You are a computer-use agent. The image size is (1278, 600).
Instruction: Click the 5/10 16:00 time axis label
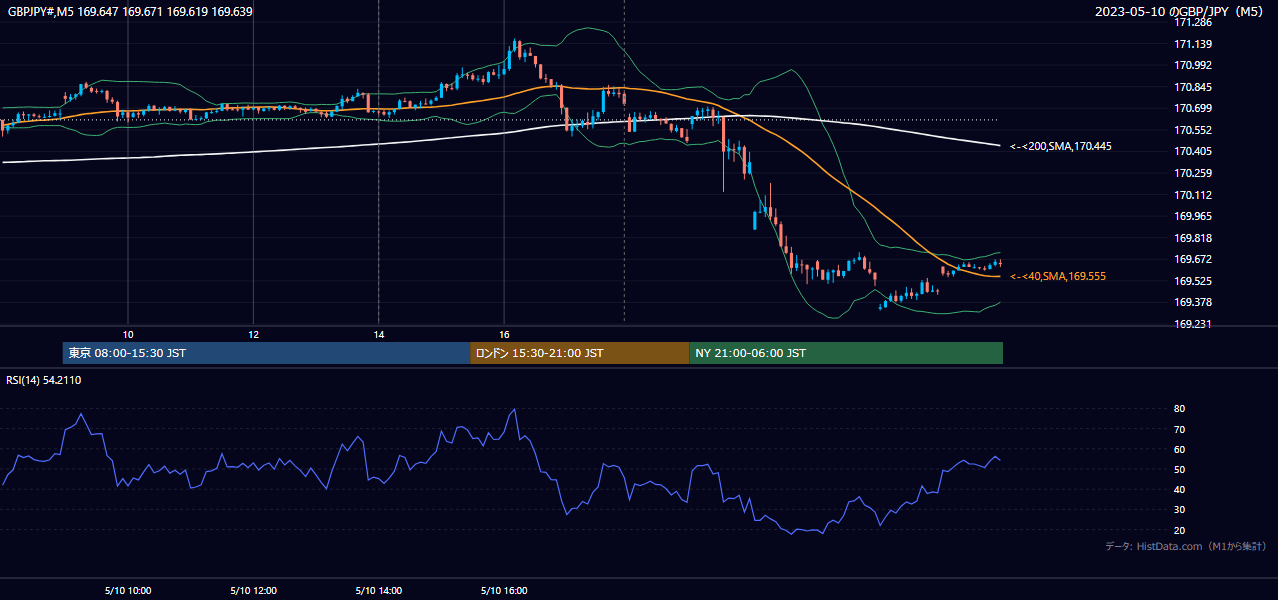pos(504,590)
